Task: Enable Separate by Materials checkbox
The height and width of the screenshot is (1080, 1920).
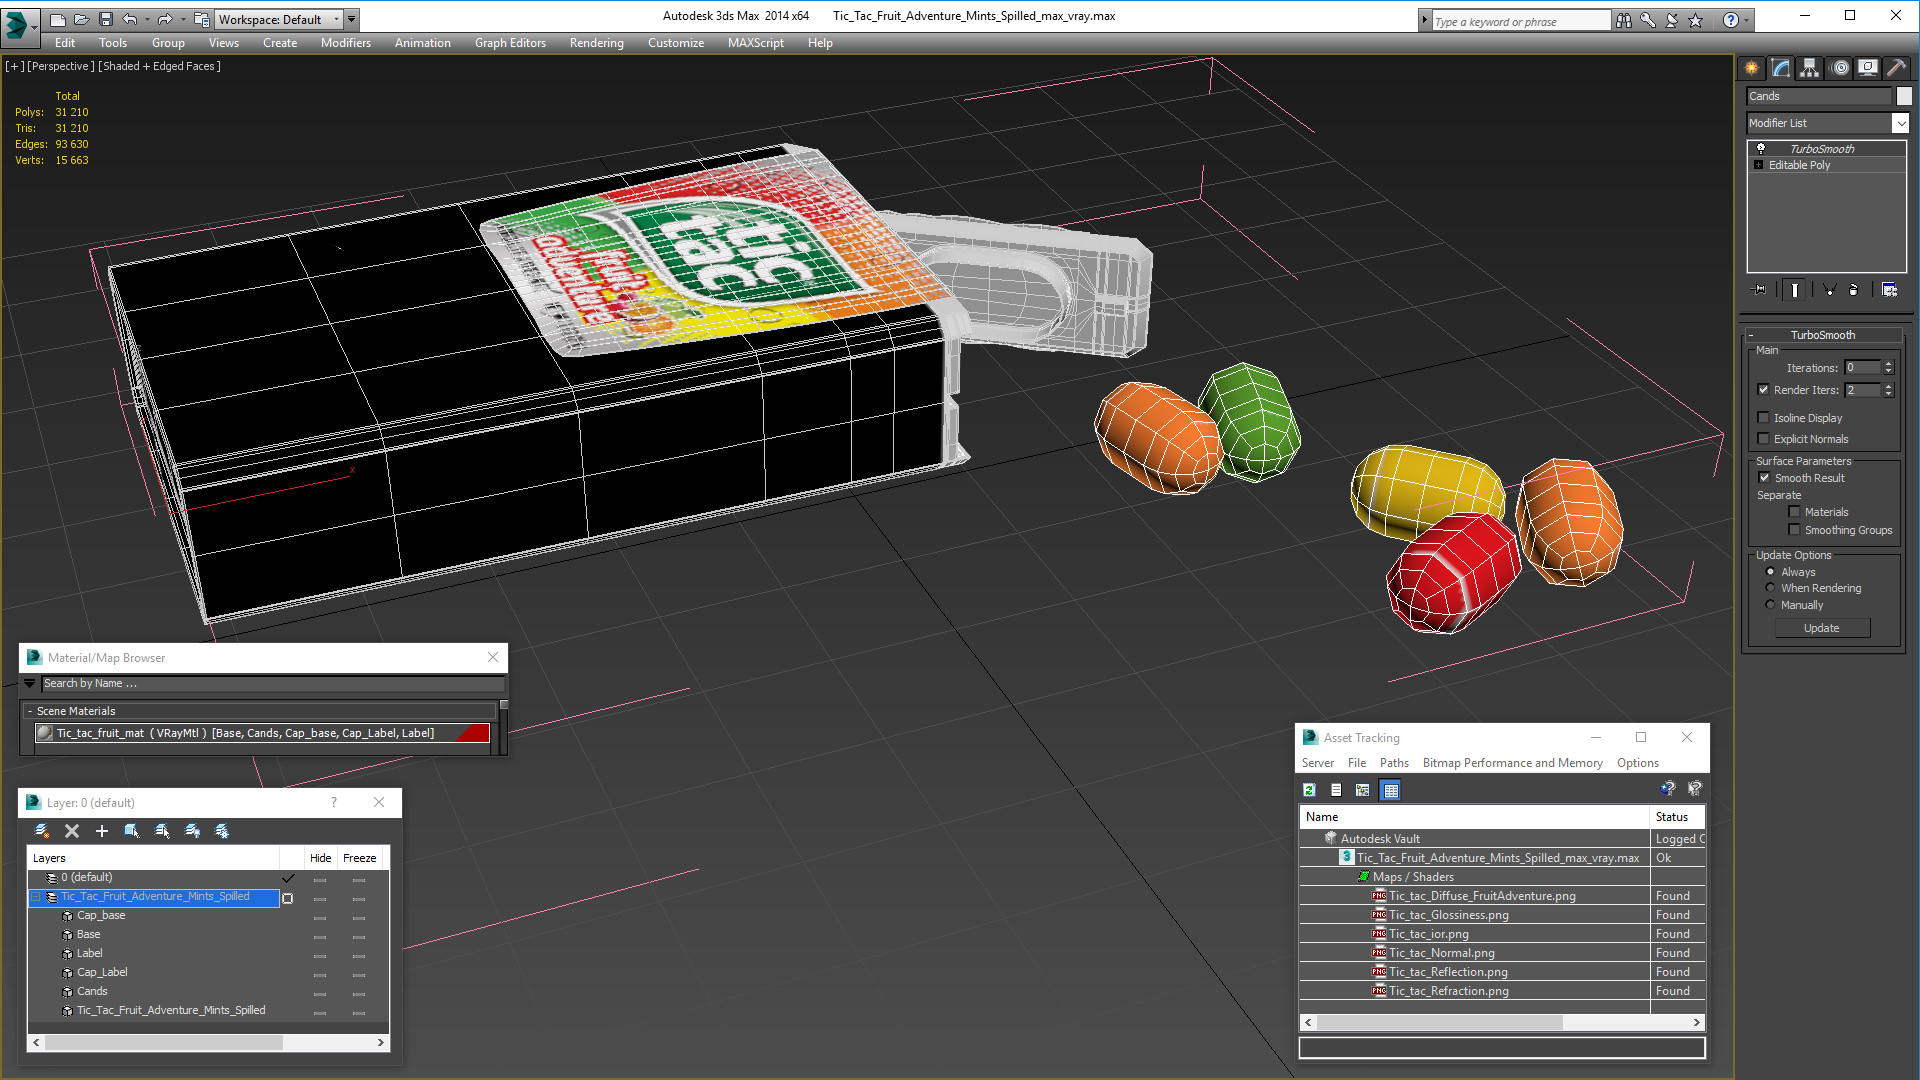Action: pyautogui.click(x=1794, y=512)
